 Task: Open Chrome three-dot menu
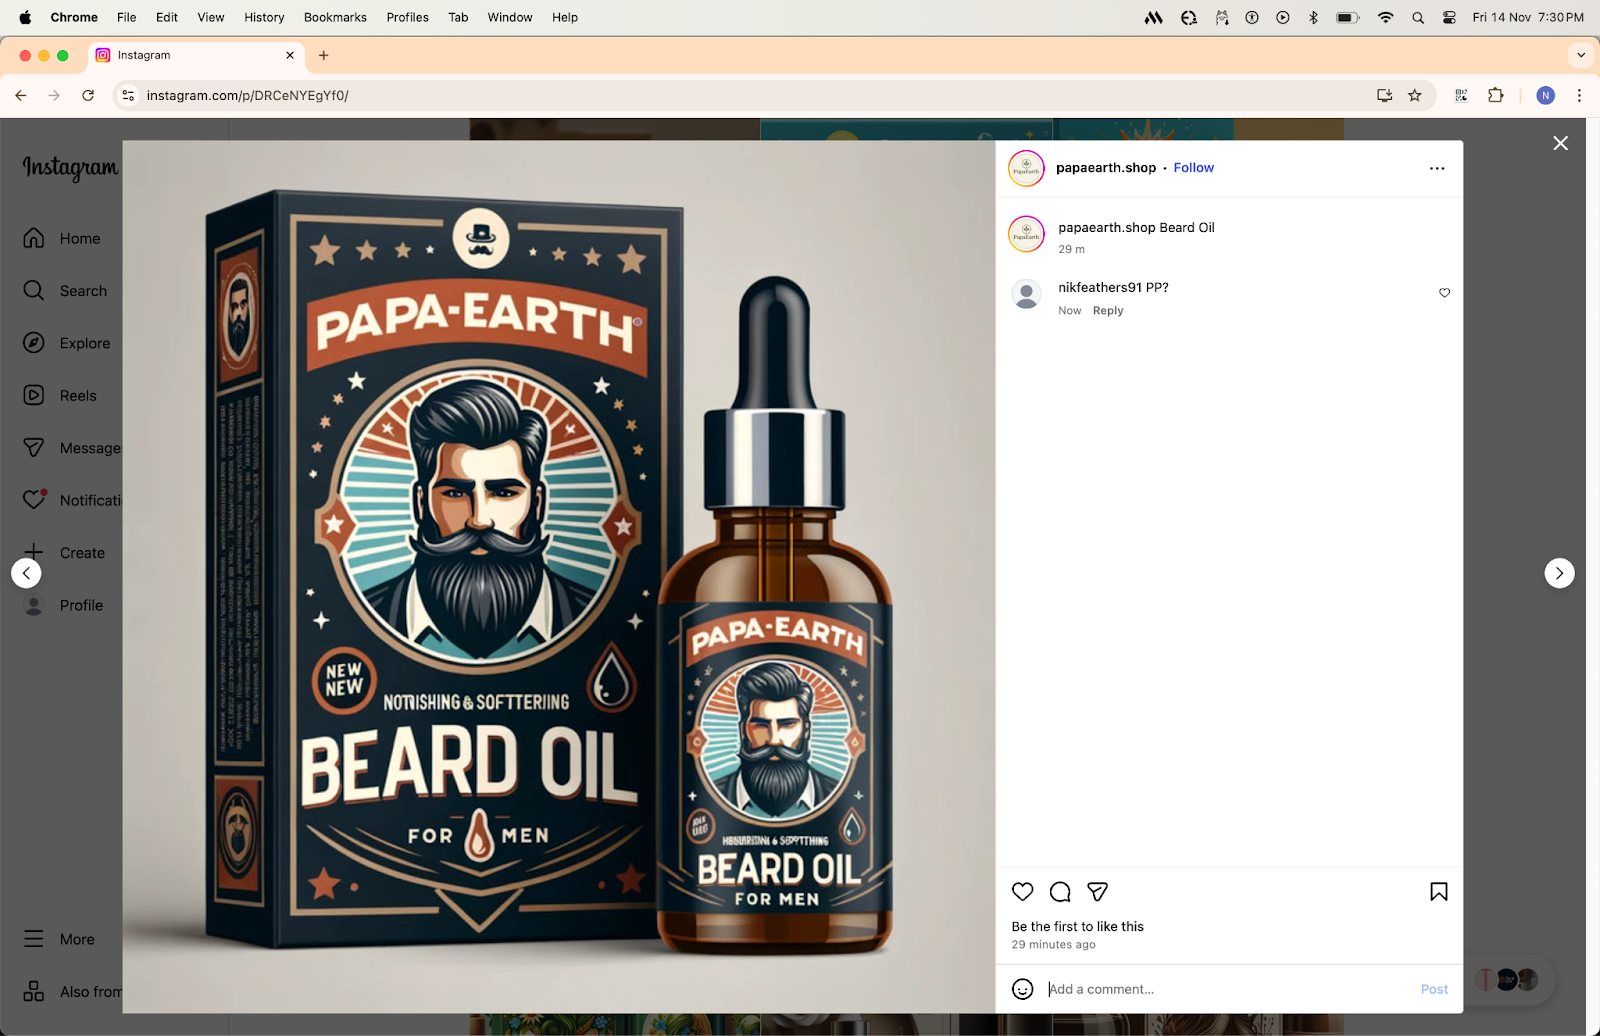(1579, 95)
